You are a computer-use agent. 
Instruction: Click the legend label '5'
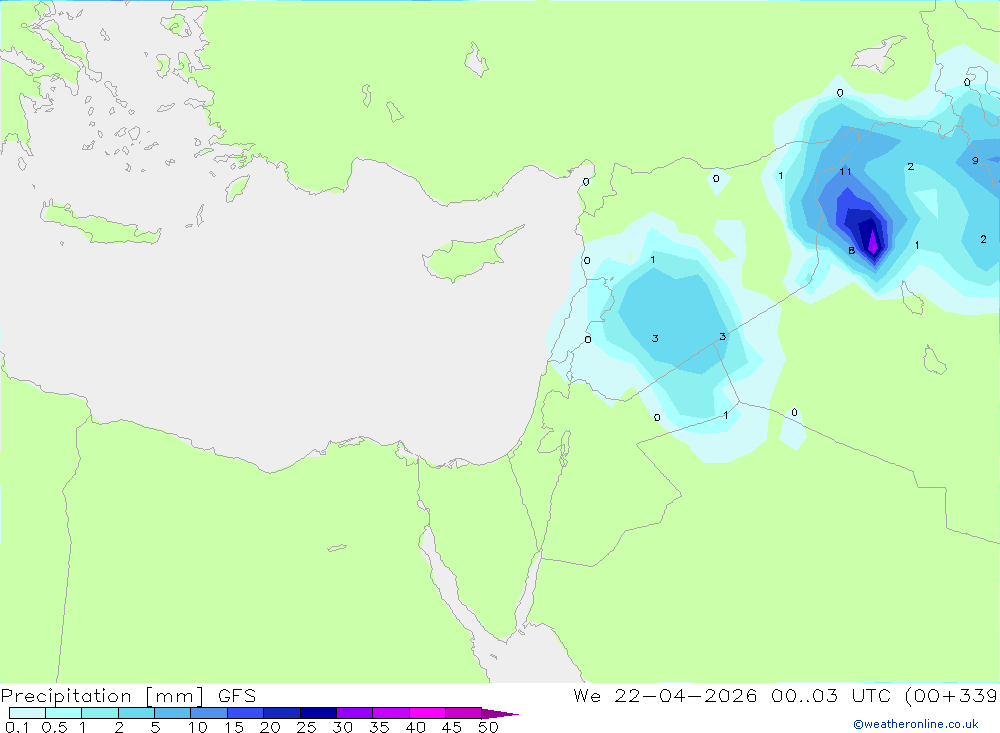pos(155,727)
